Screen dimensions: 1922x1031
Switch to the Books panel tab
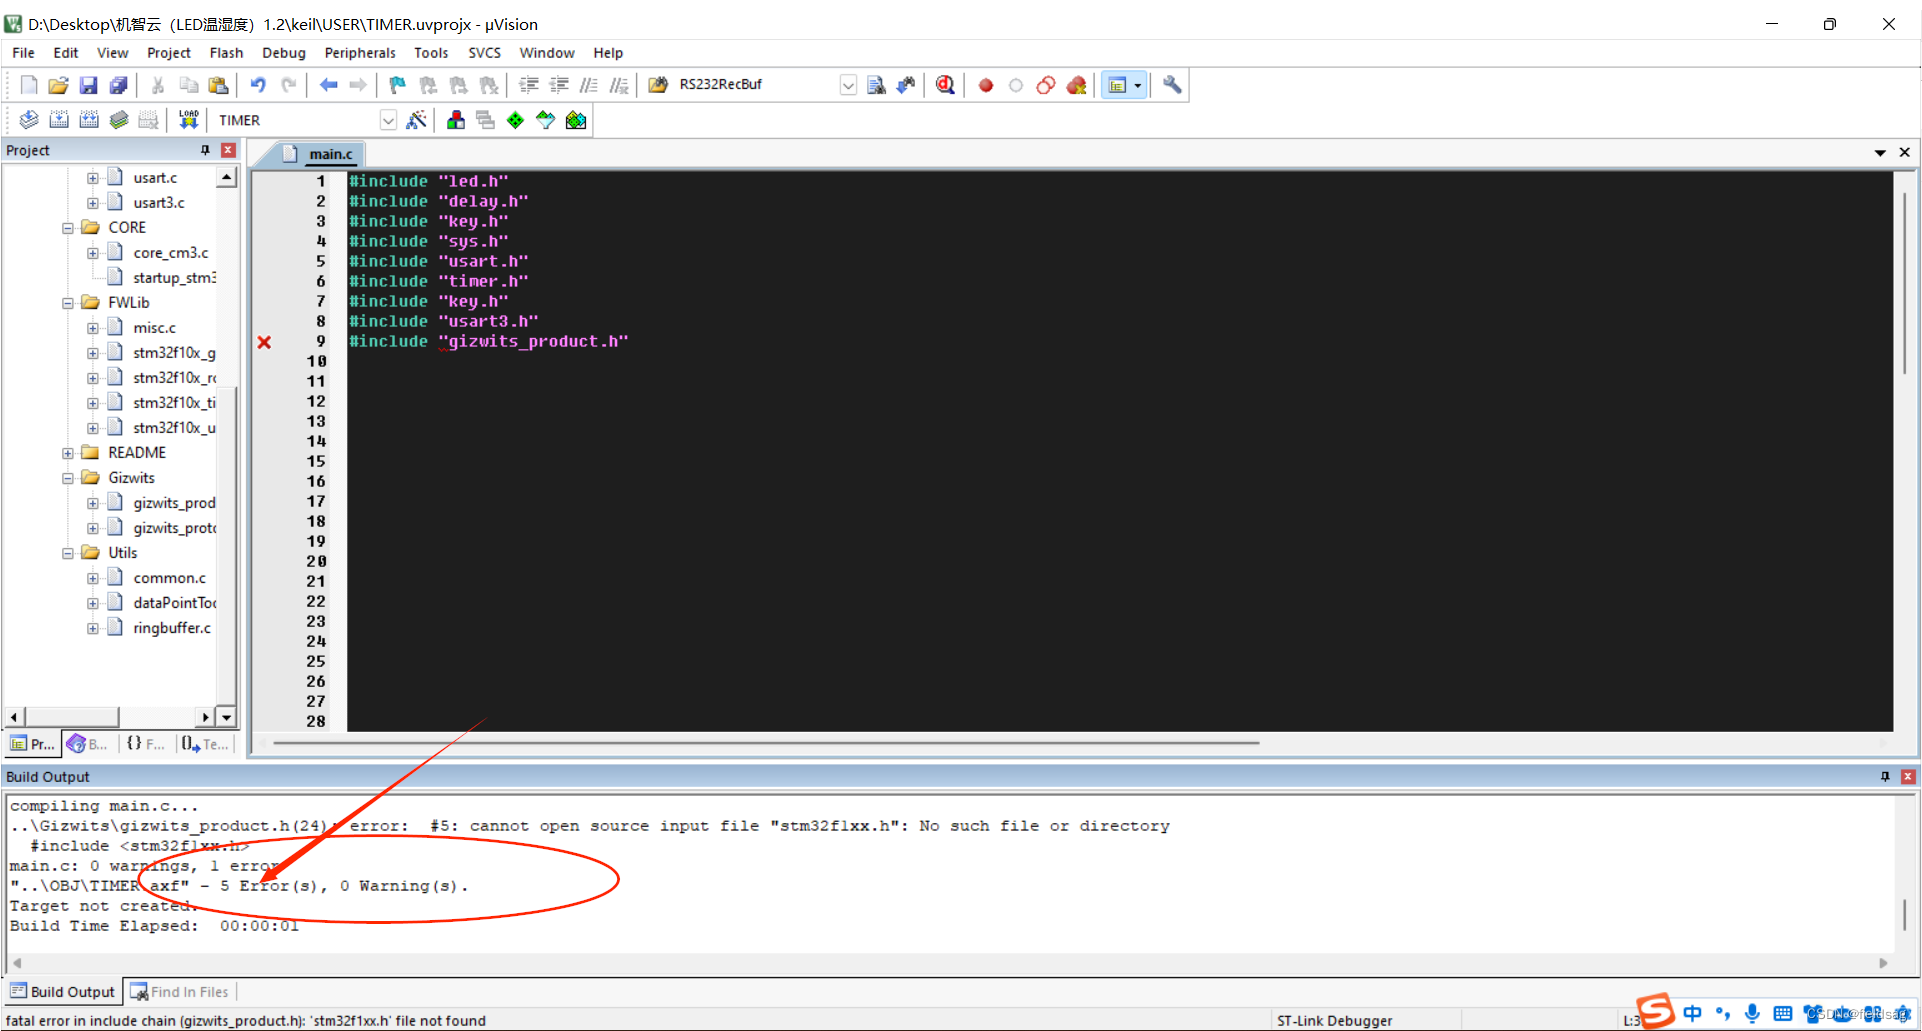click(88, 744)
